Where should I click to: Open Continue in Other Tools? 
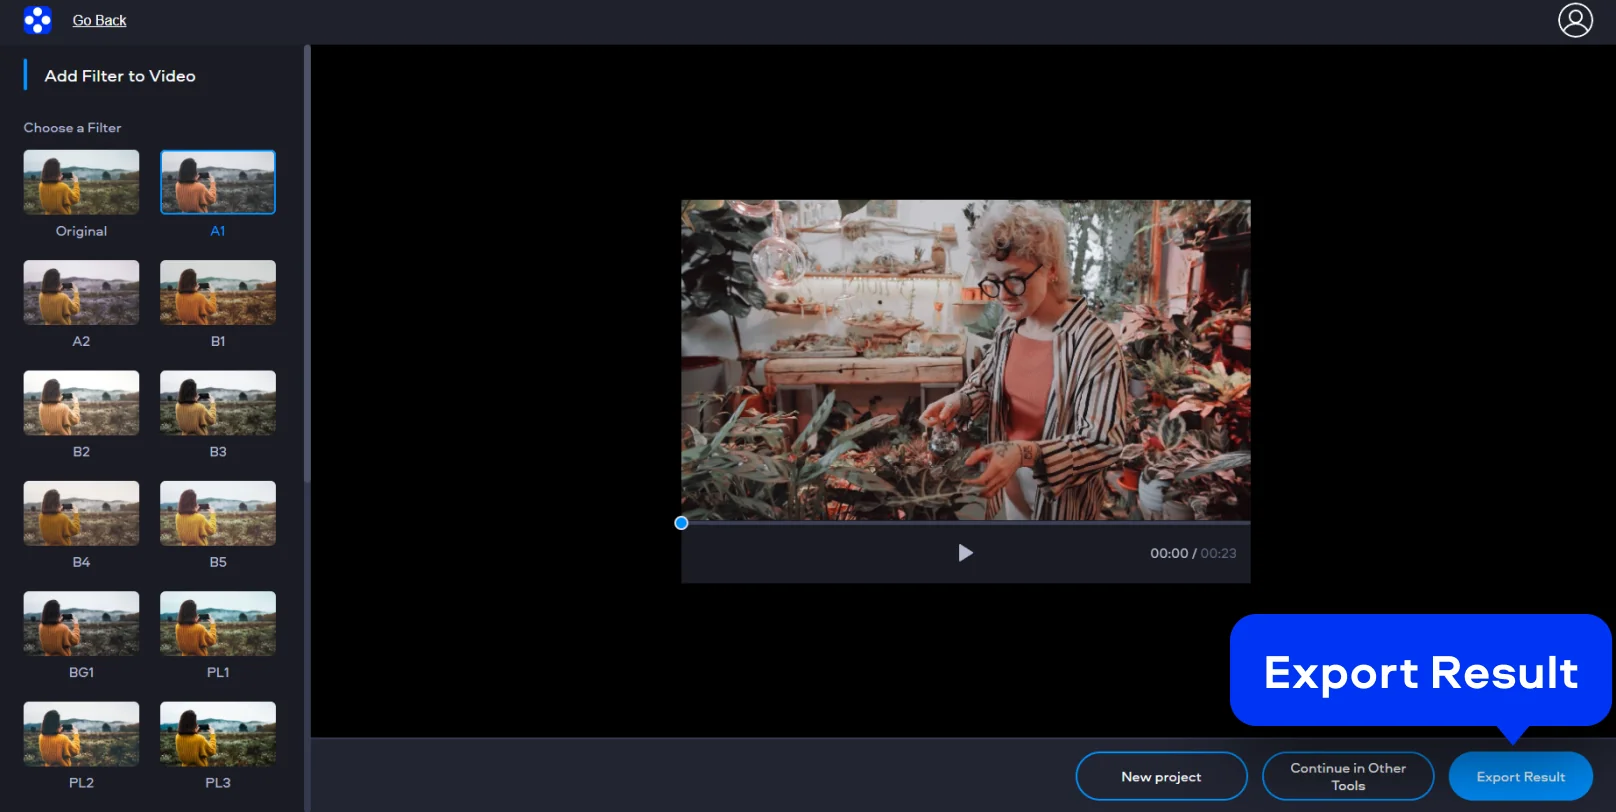[1347, 776]
